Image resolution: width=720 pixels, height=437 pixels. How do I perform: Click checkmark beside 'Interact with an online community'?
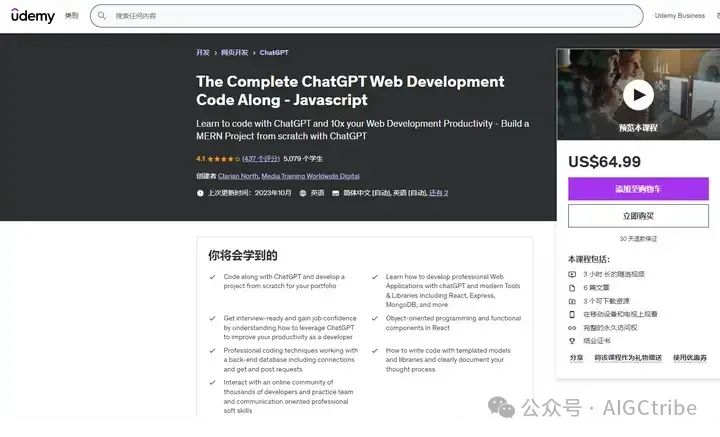click(213, 382)
